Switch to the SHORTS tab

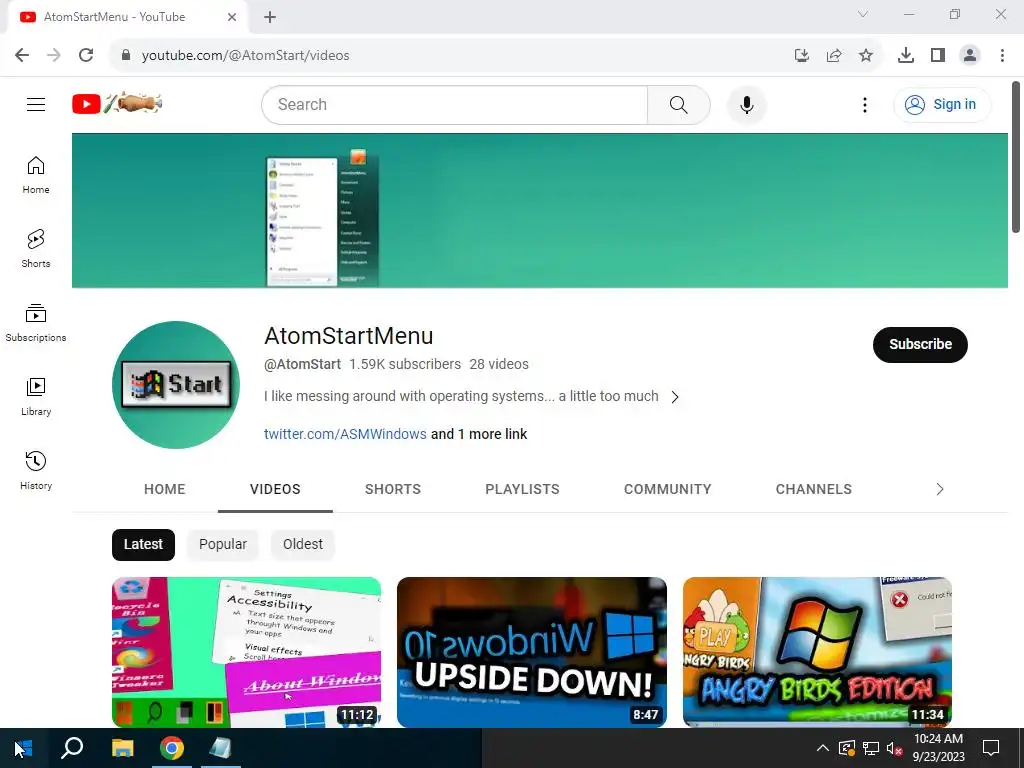[392, 489]
